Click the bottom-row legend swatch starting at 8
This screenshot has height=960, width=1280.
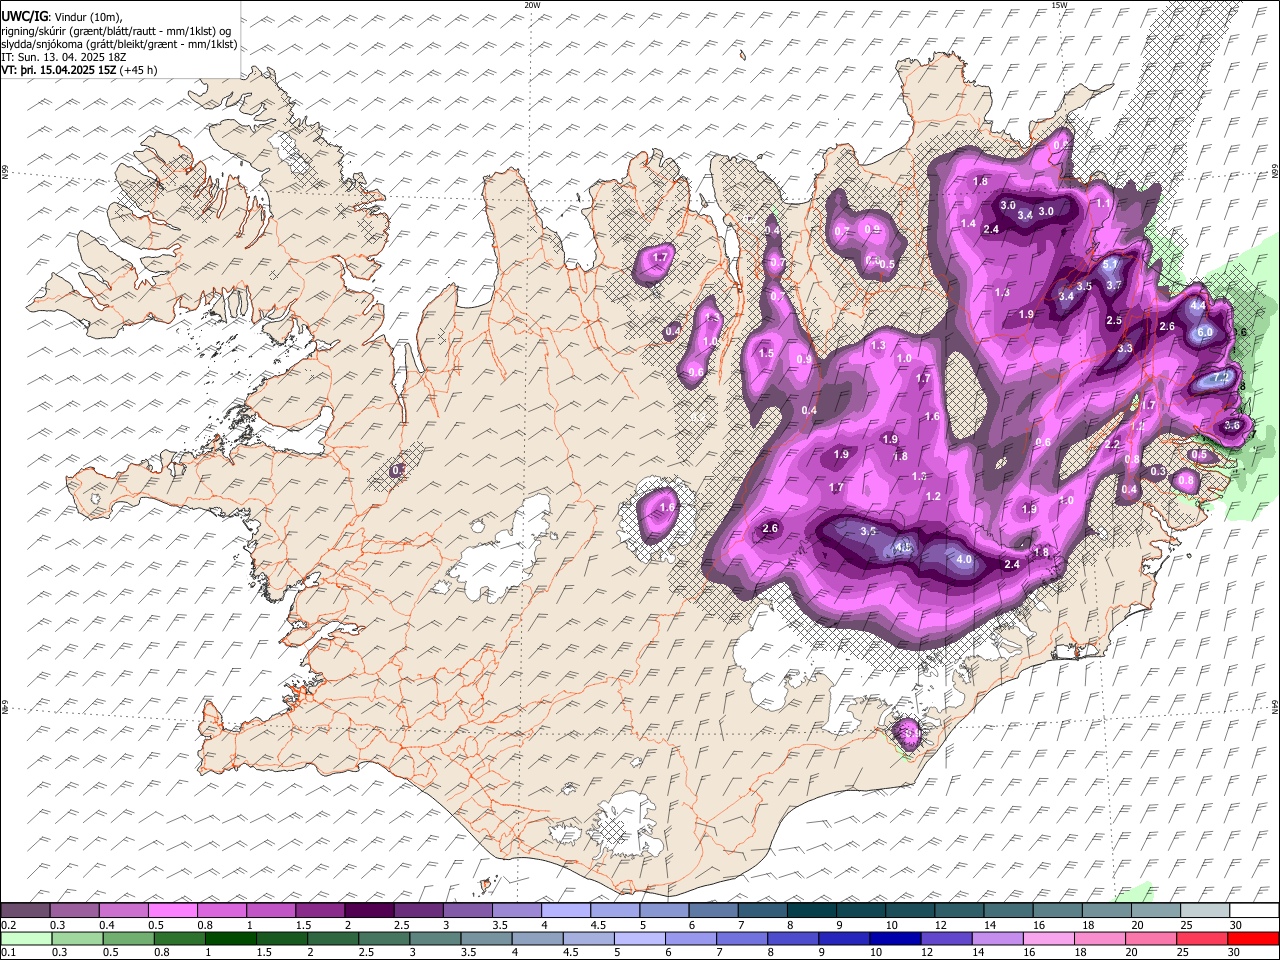coord(793,938)
